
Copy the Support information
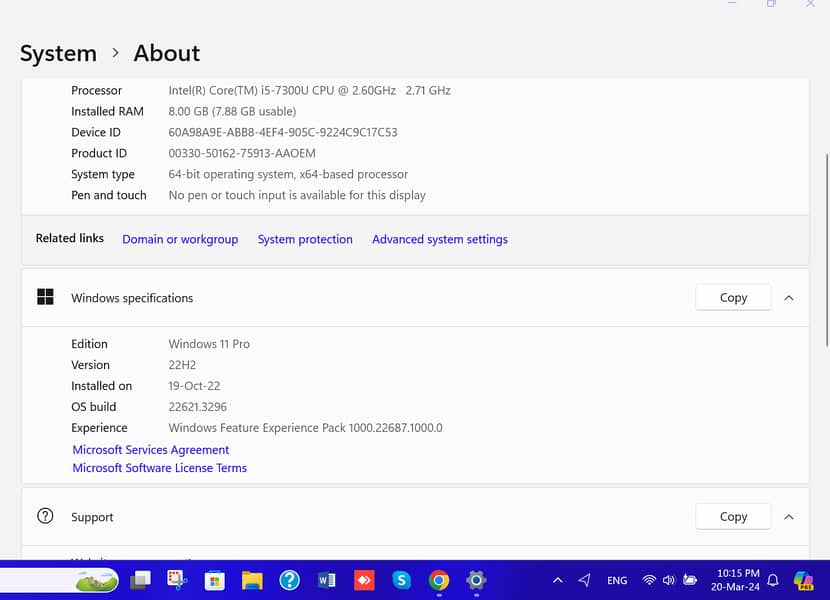733,517
